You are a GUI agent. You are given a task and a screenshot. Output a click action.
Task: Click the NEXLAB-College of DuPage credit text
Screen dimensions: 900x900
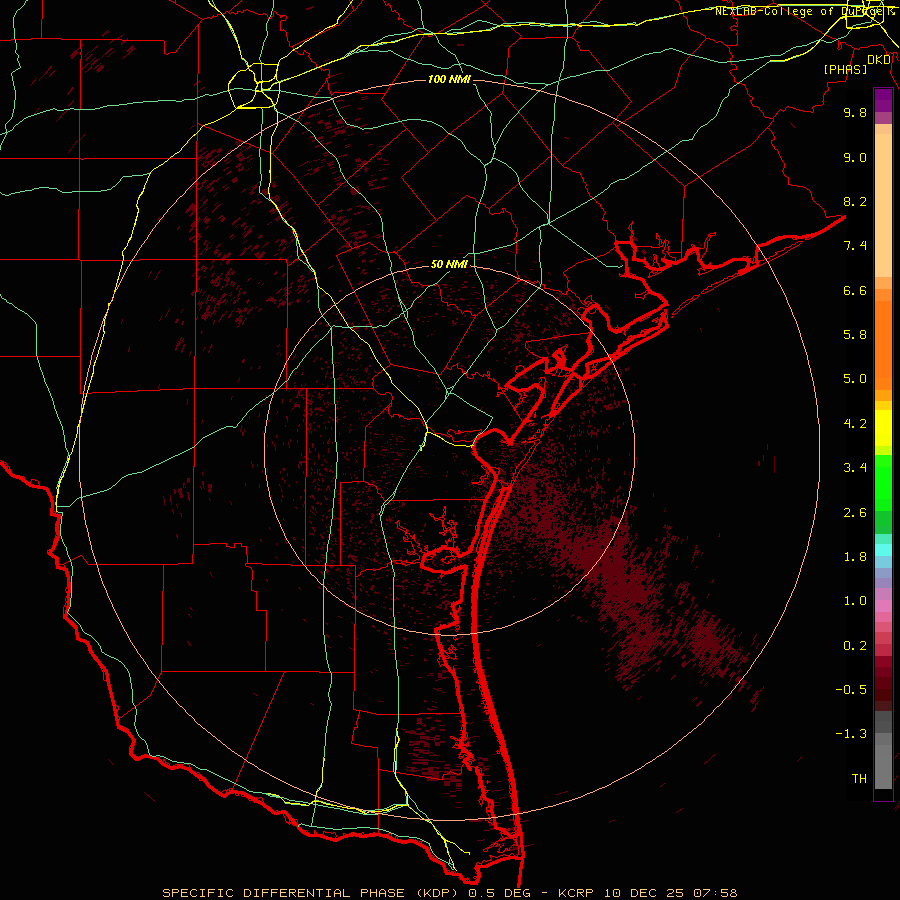[802, 11]
